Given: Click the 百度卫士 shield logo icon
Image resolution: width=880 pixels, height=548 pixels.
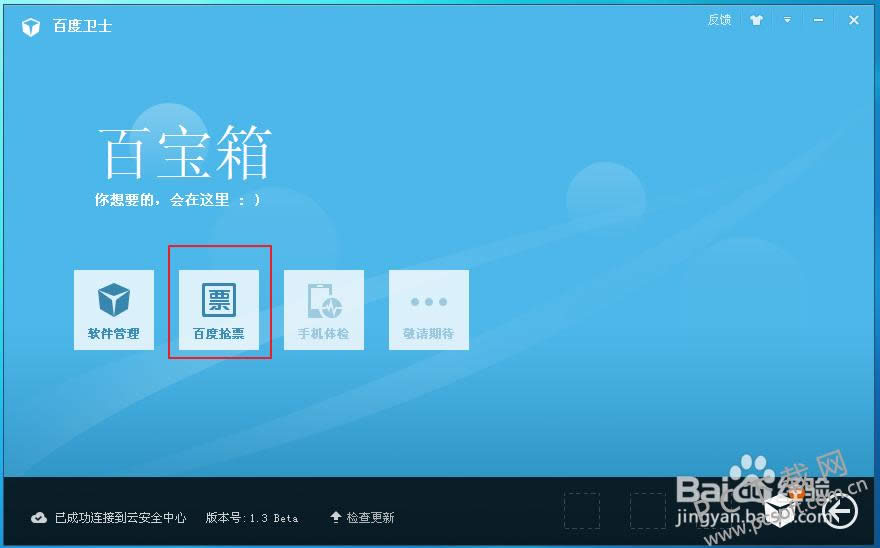Looking at the screenshot, I should point(30,26).
